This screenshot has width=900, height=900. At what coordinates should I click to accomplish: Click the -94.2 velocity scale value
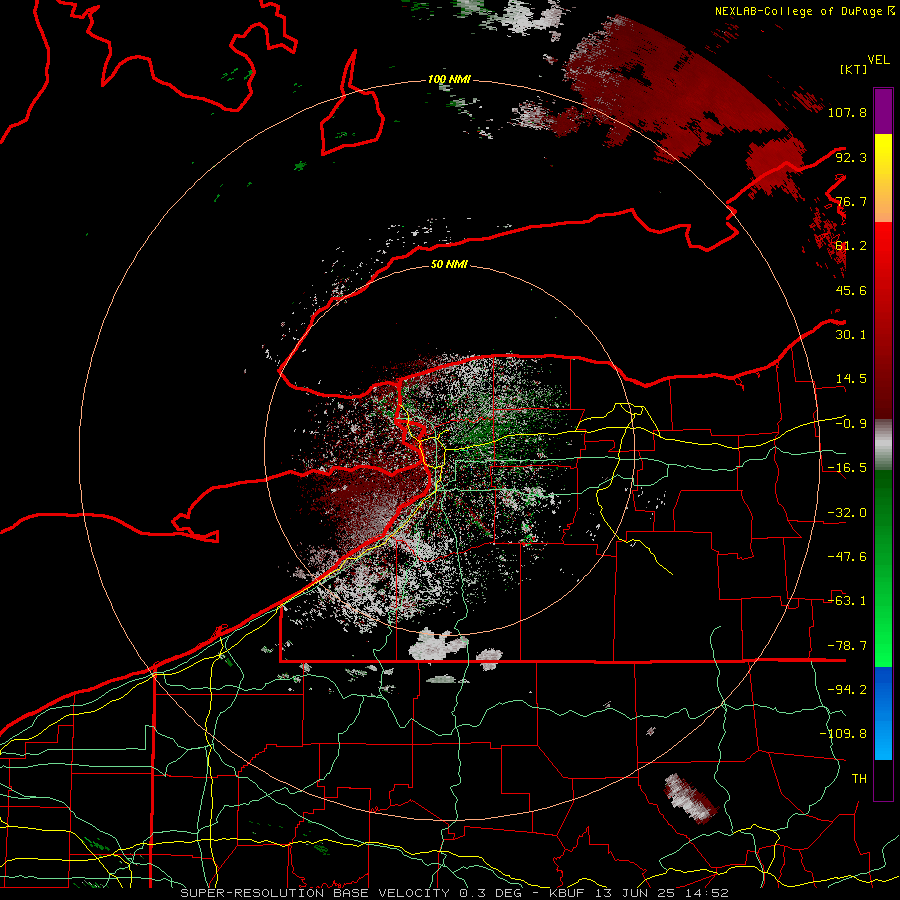pyautogui.click(x=847, y=690)
